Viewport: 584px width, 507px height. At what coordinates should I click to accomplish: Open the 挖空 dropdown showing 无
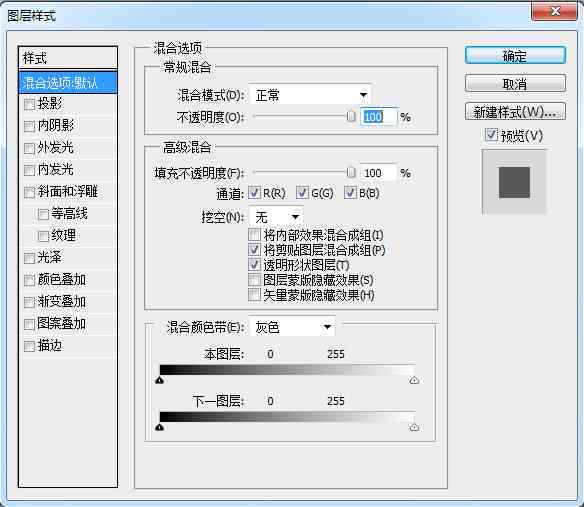tap(276, 216)
